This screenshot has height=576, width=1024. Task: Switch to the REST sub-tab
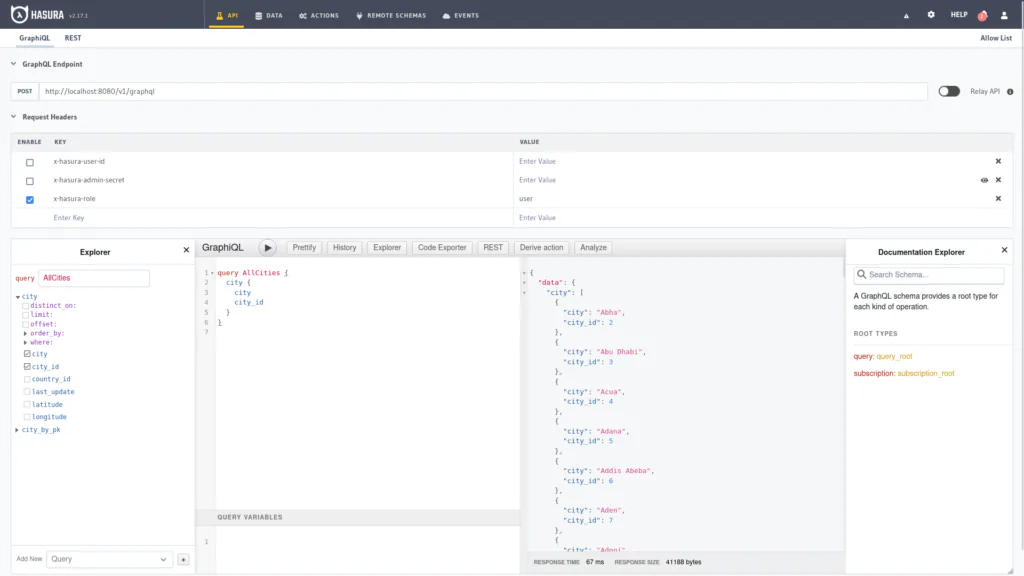(x=73, y=38)
